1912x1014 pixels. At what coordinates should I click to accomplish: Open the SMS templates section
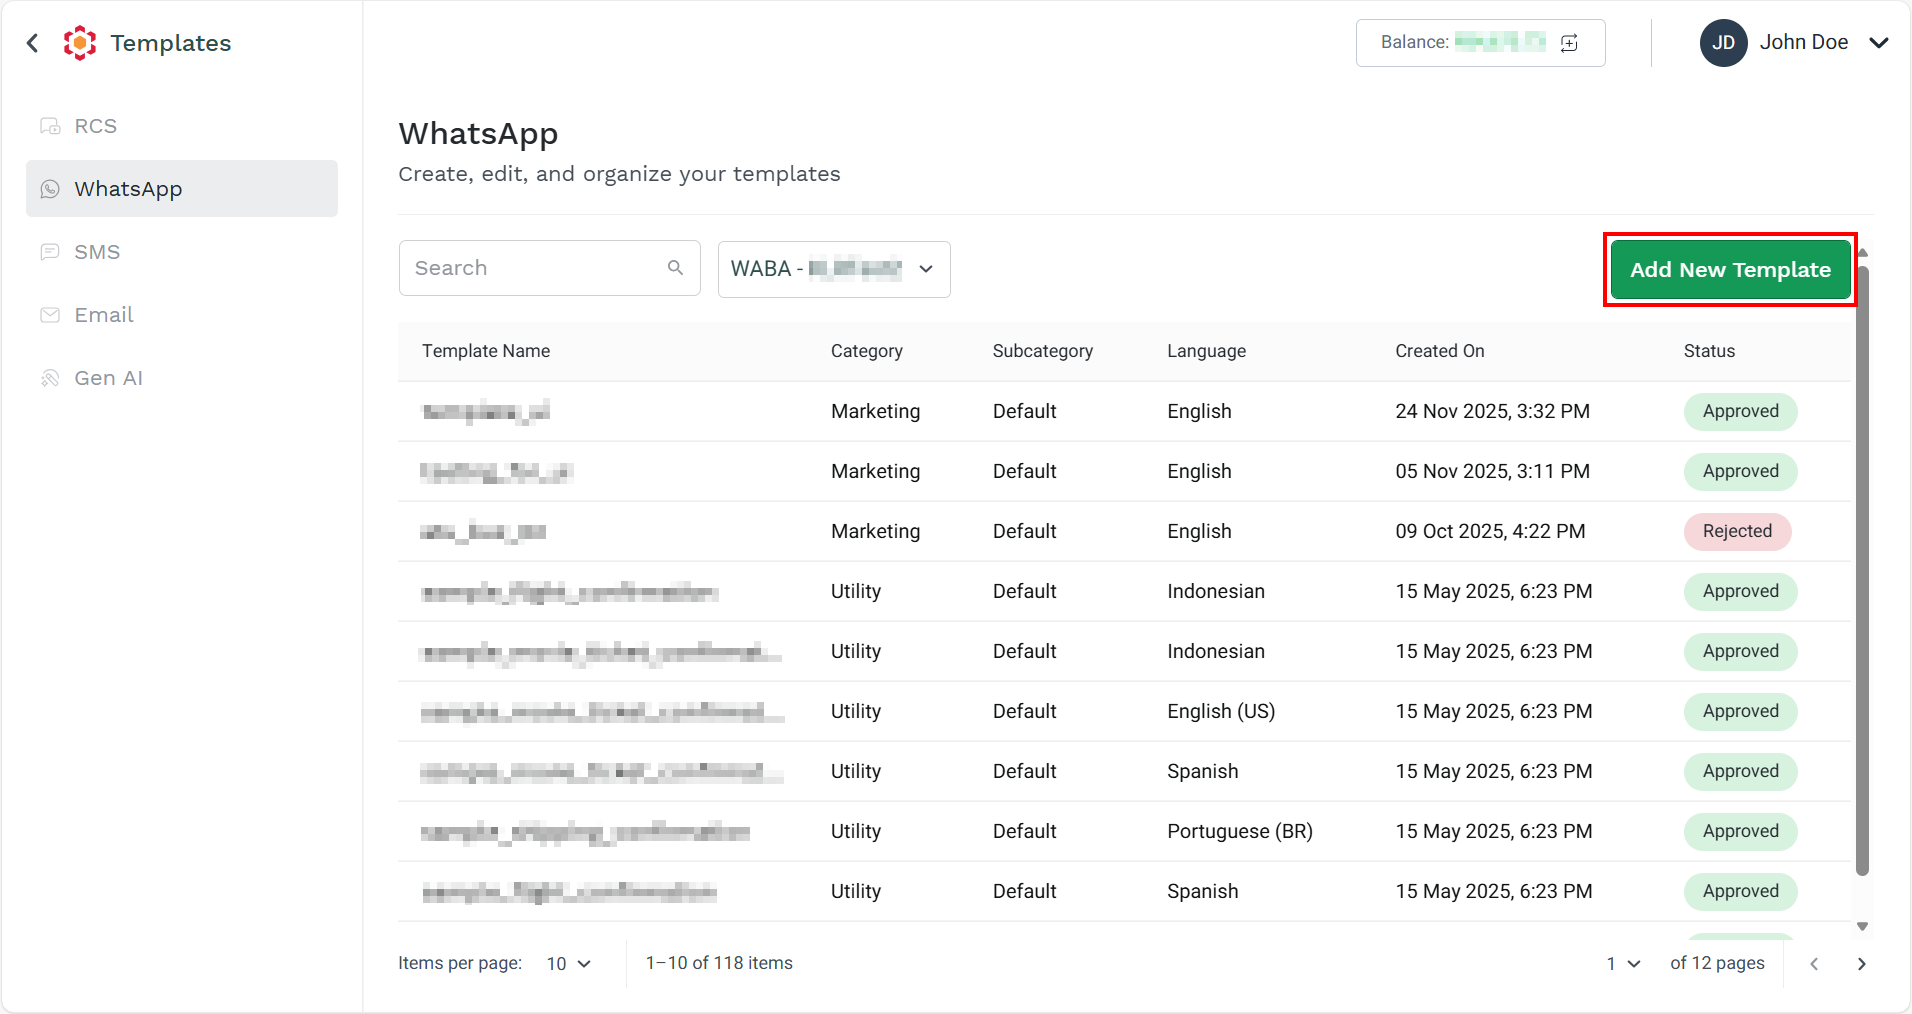coord(182,252)
